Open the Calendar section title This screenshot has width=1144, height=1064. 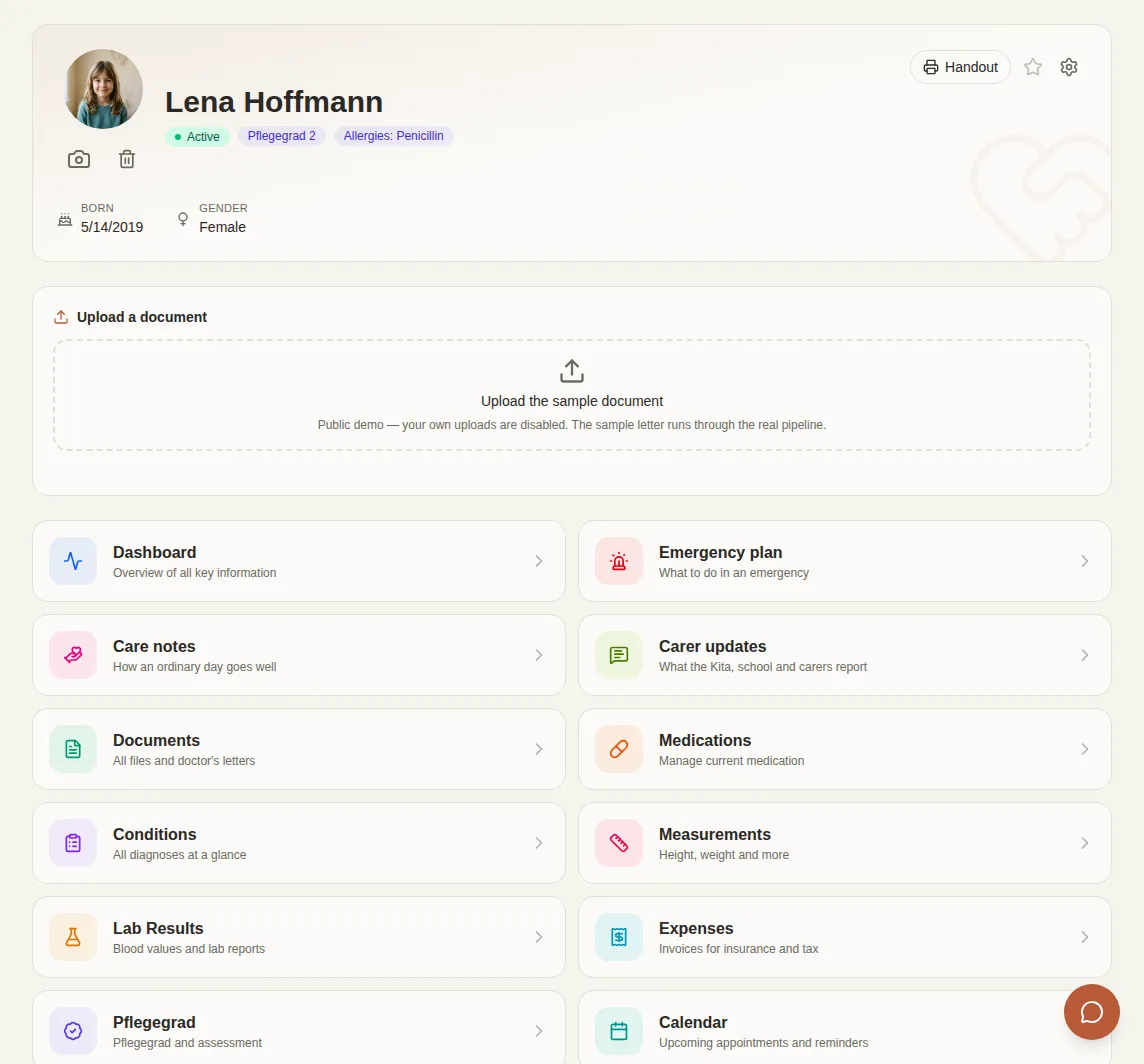click(693, 1022)
